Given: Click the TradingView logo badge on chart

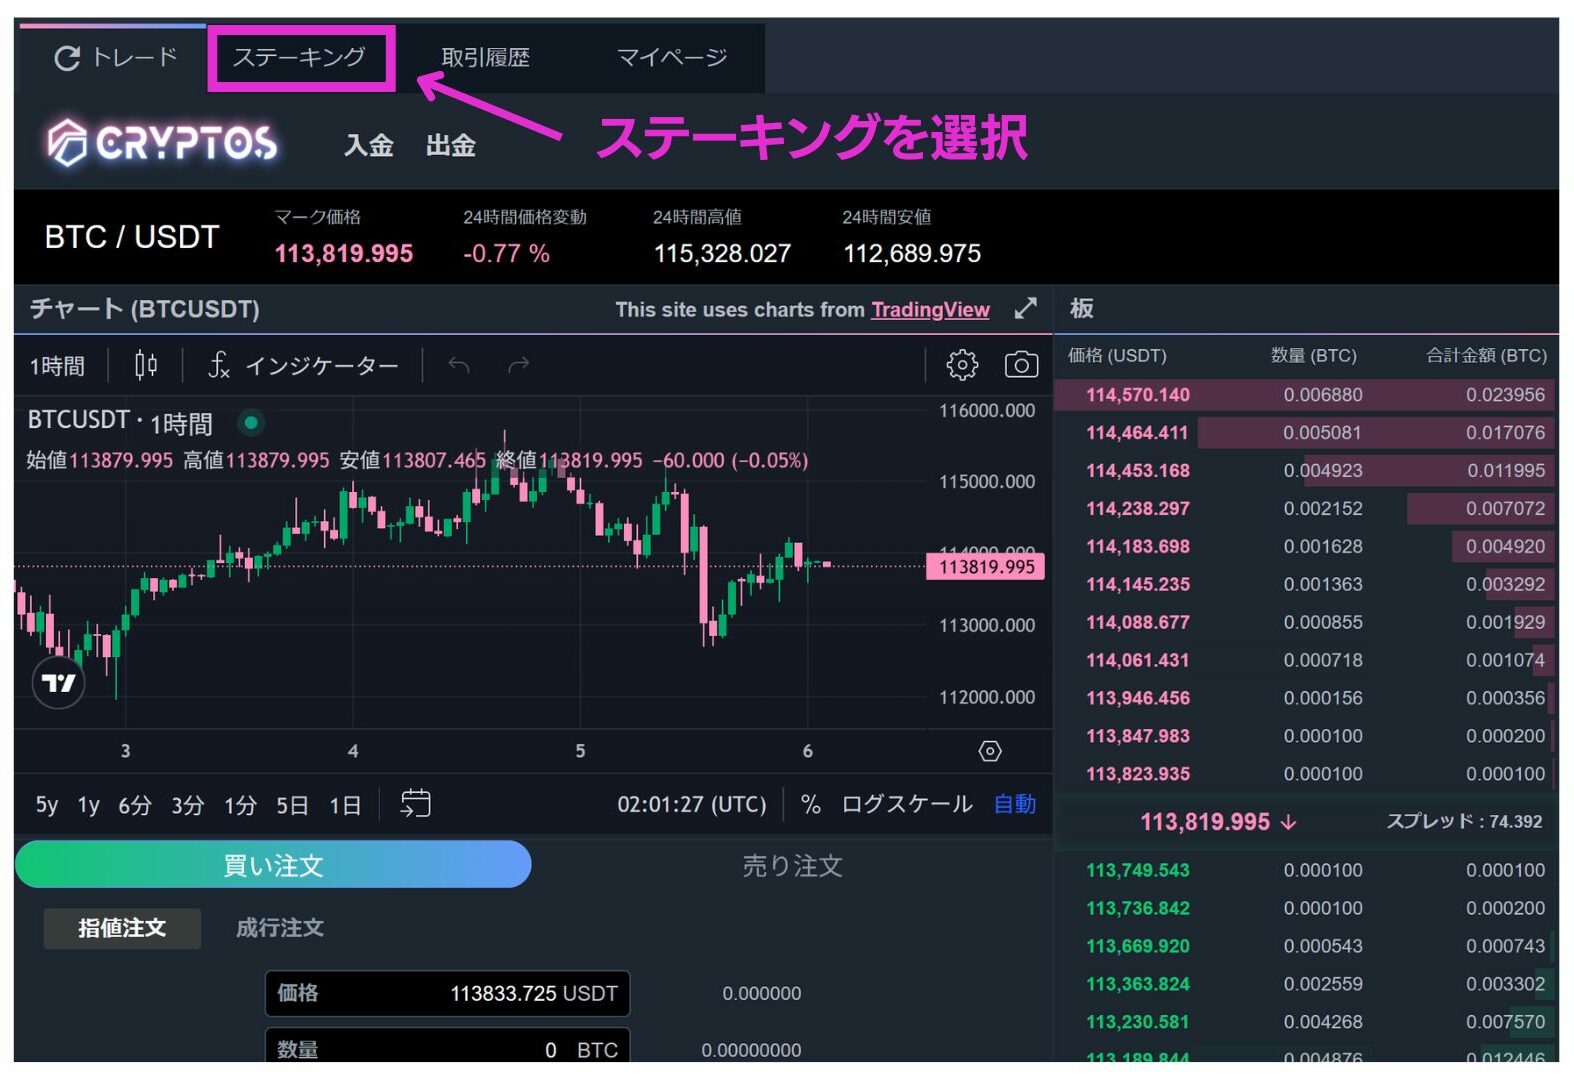Looking at the screenshot, I should tap(59, 683).
